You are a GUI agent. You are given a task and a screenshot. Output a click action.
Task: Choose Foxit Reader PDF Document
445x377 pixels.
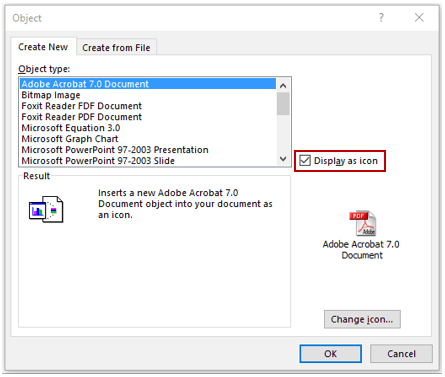(x=148, y=117)
